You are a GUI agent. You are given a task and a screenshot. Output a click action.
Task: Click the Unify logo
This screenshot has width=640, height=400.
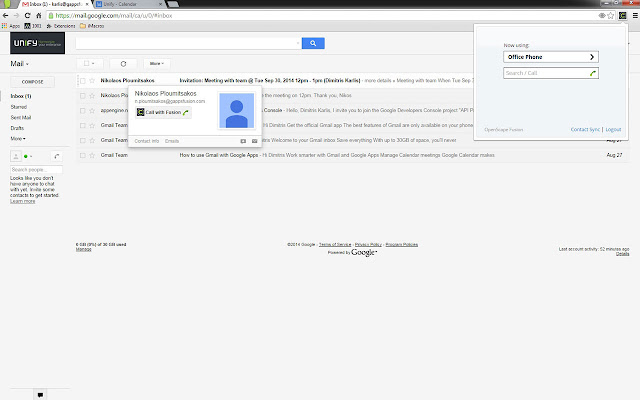click(x=38, y=43)
